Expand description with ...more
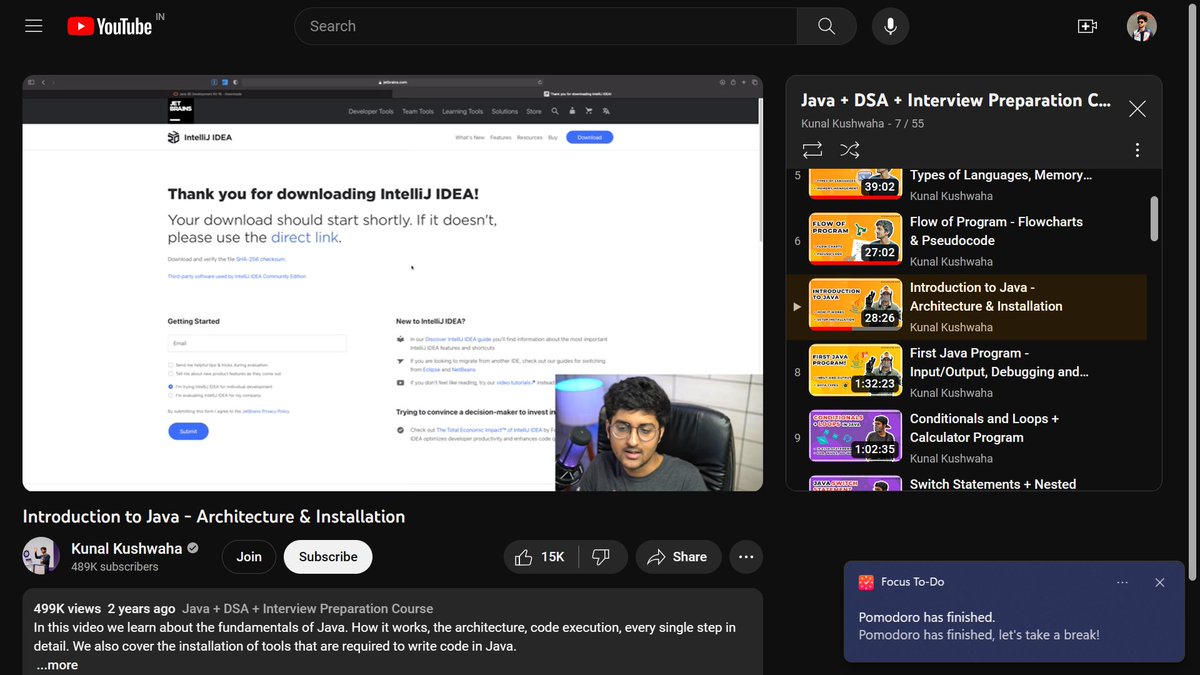 (57, 665)
